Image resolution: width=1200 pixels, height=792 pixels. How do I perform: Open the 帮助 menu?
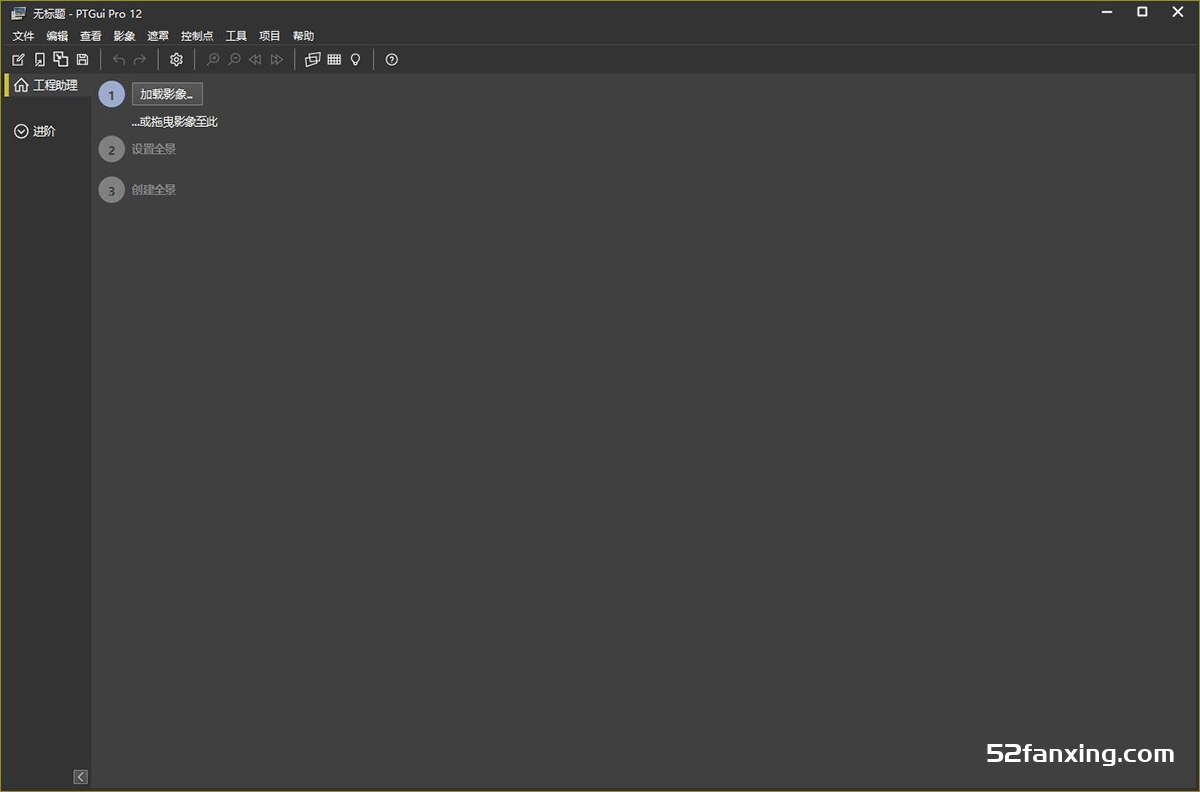coord(303,36)
